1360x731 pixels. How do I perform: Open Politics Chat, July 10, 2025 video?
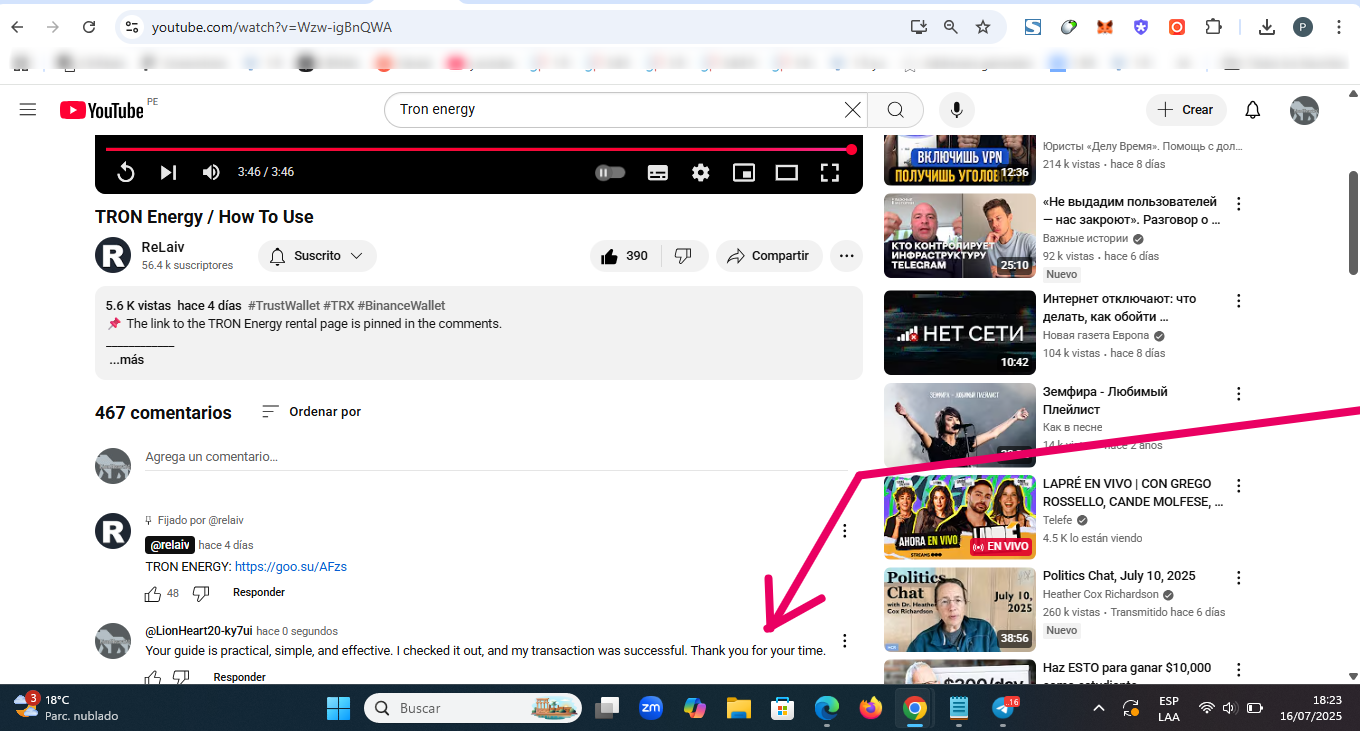[x=1119, y=576]
